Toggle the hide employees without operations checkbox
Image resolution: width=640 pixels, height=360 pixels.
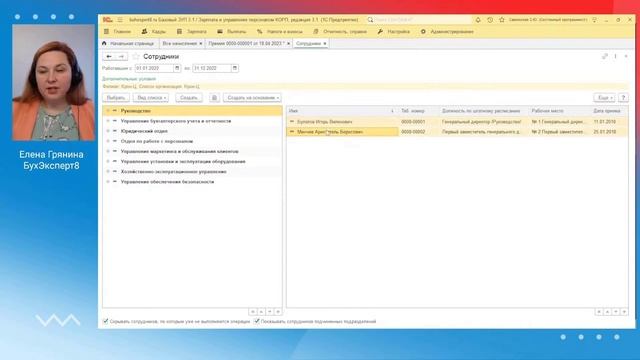pyautogui.click(x=106, y=321)
